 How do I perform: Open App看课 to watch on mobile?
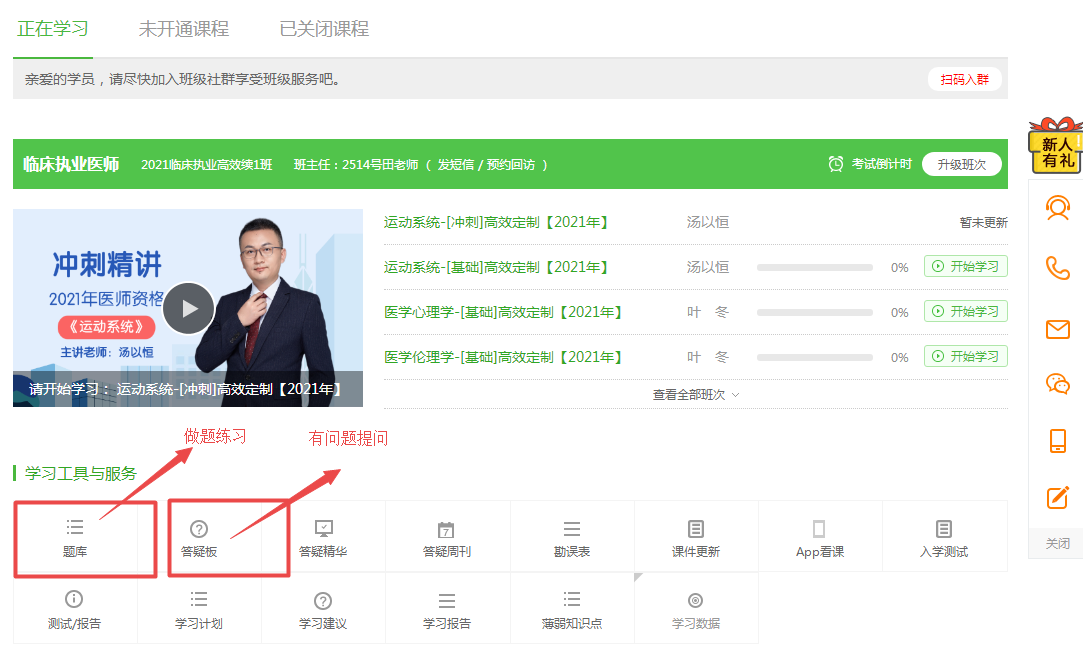(x=820, y=536)
